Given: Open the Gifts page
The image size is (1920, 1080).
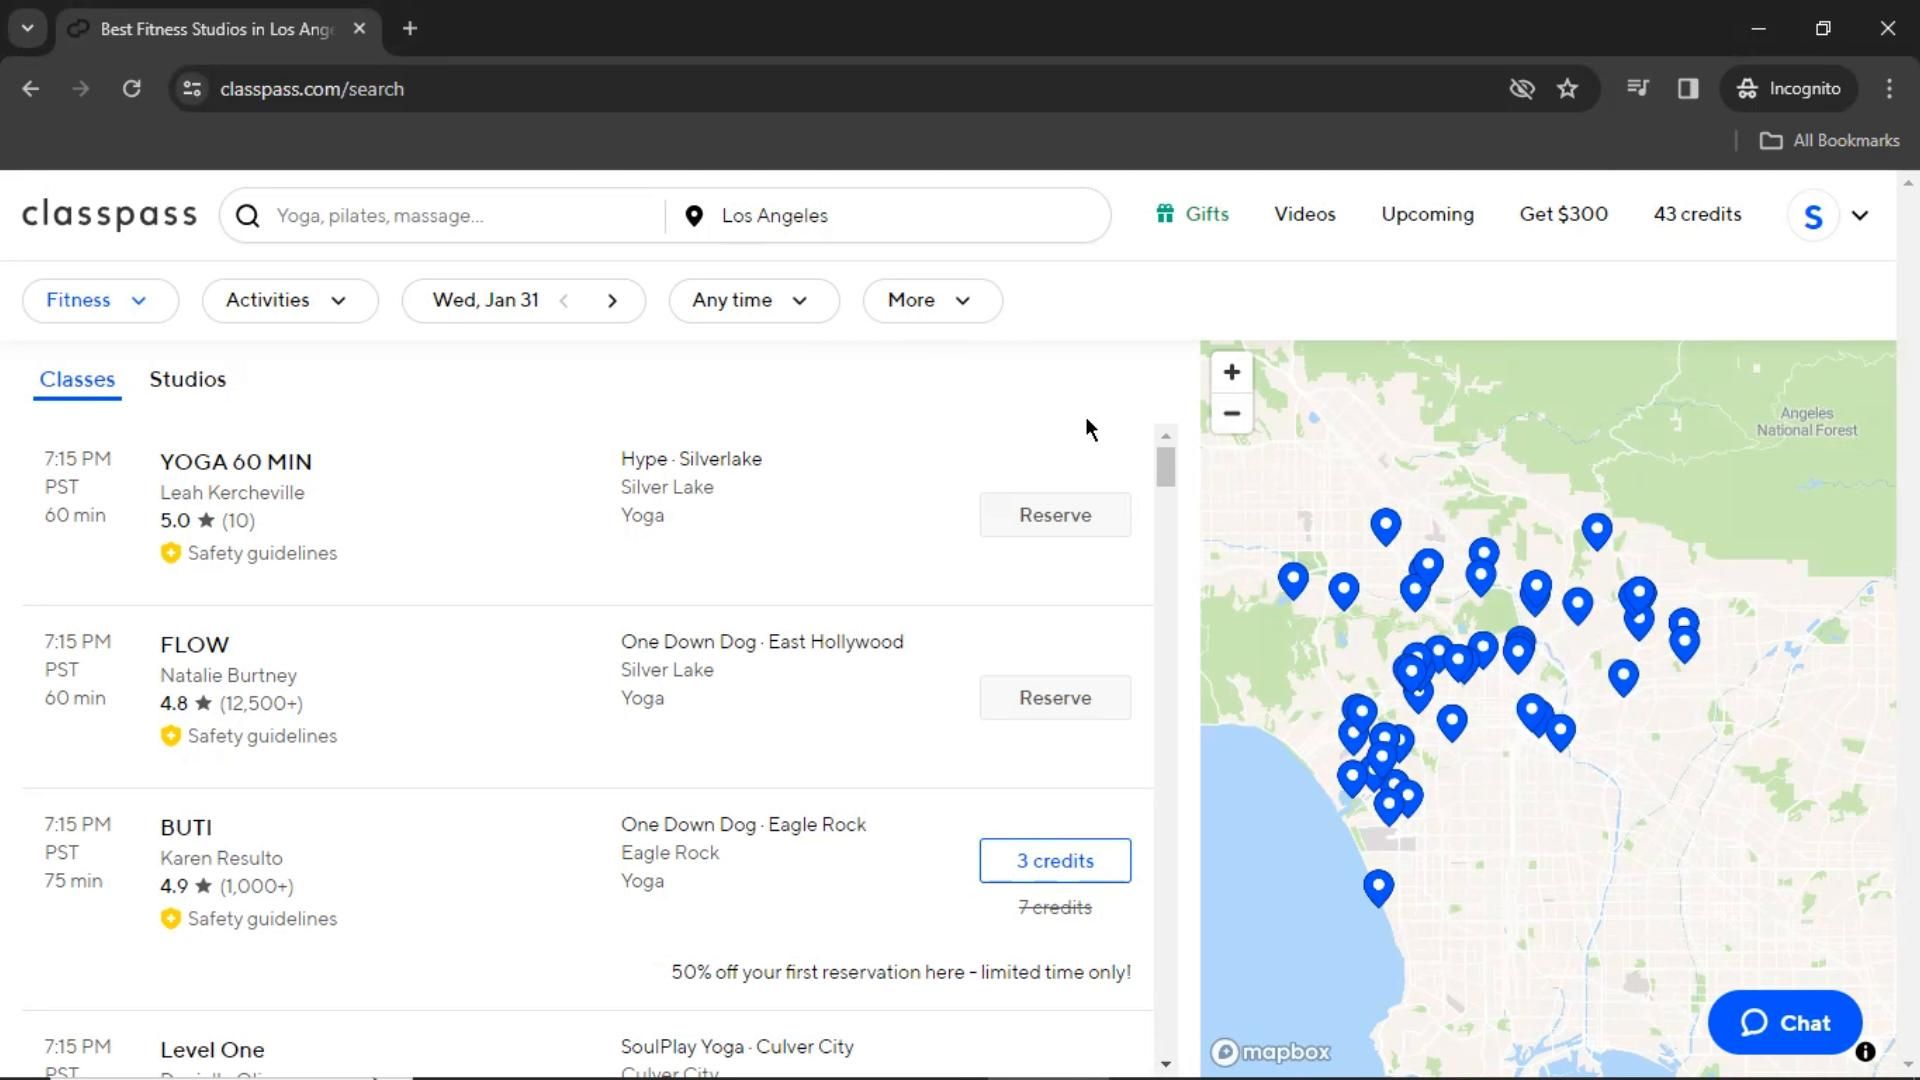Looking at the screenshot, I should click(1206, 214).
